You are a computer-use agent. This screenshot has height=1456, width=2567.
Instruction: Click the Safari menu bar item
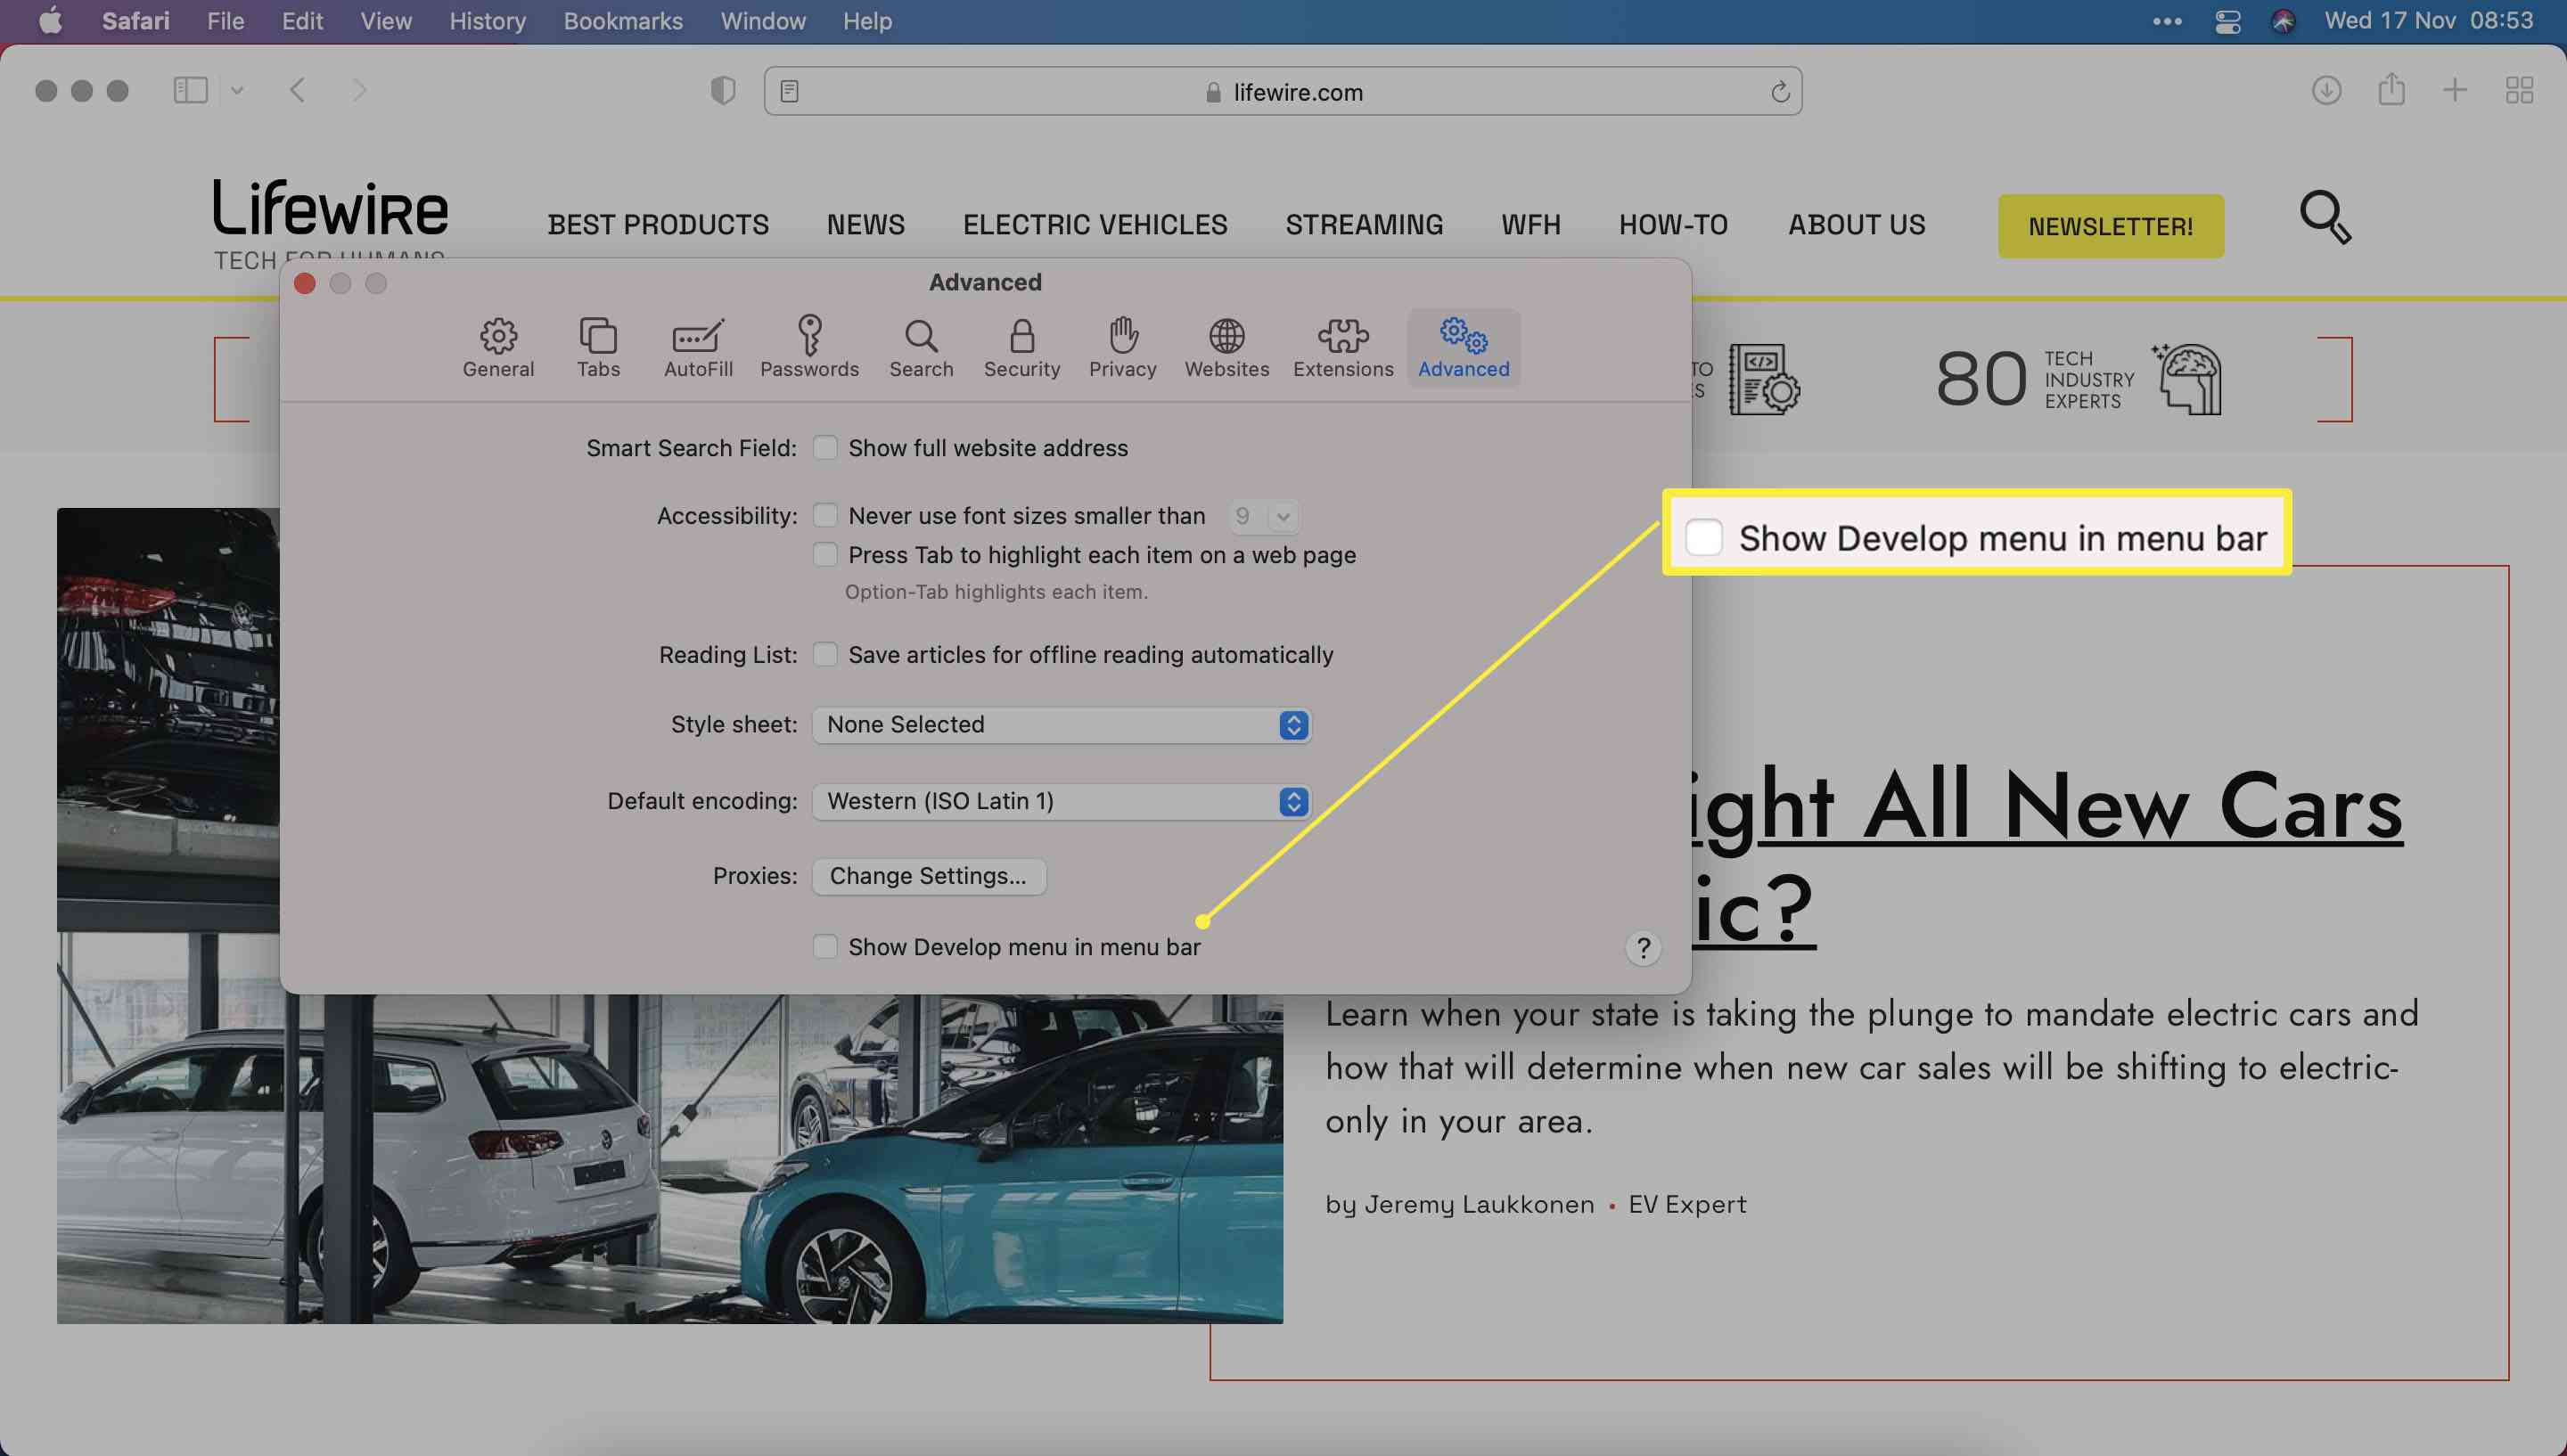[x=134, y=20]
